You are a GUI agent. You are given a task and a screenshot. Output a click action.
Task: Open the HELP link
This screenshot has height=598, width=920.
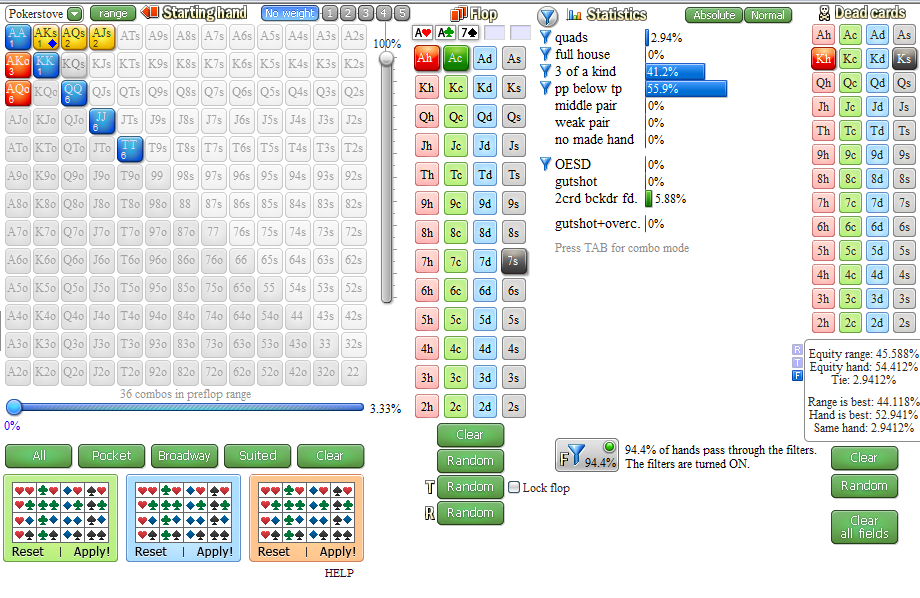[x=339, y=573]
